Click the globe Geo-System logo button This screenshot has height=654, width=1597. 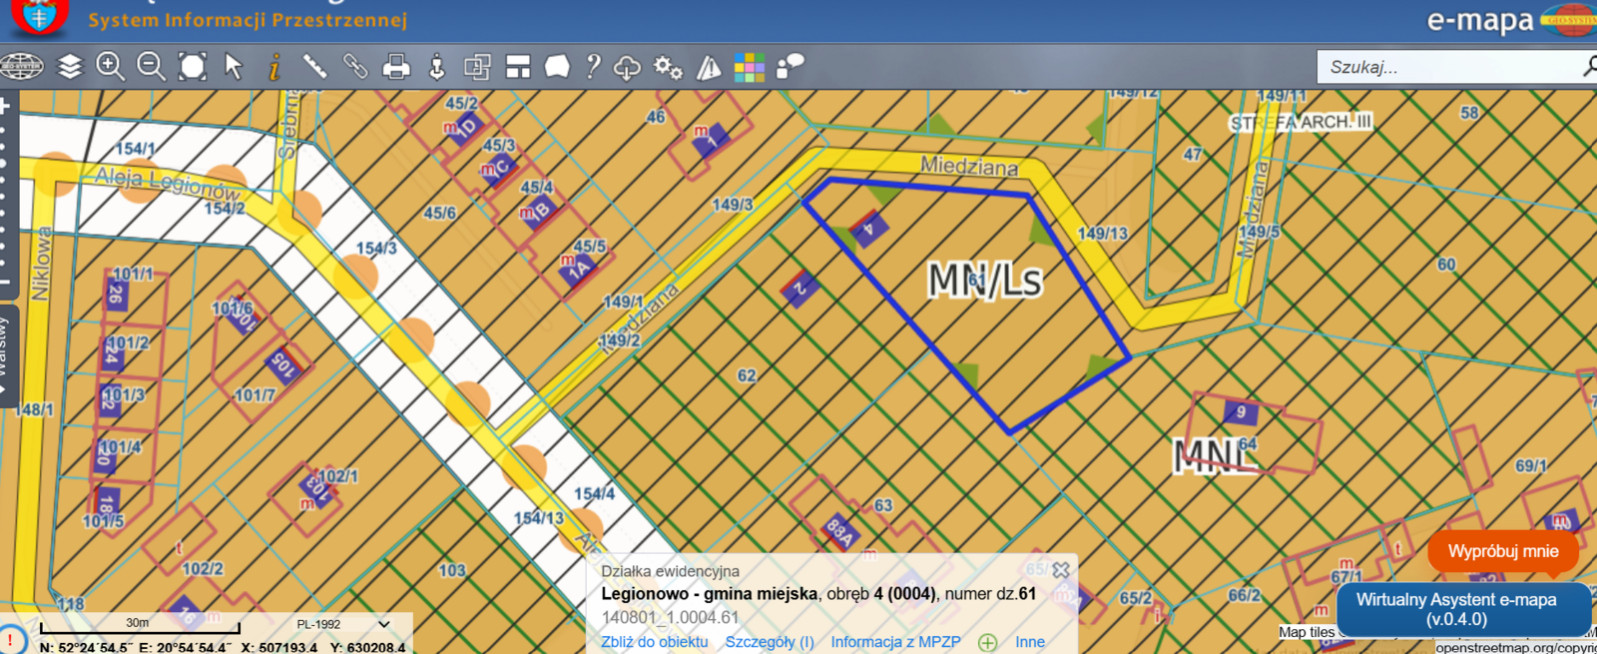[x=22, y=67]
